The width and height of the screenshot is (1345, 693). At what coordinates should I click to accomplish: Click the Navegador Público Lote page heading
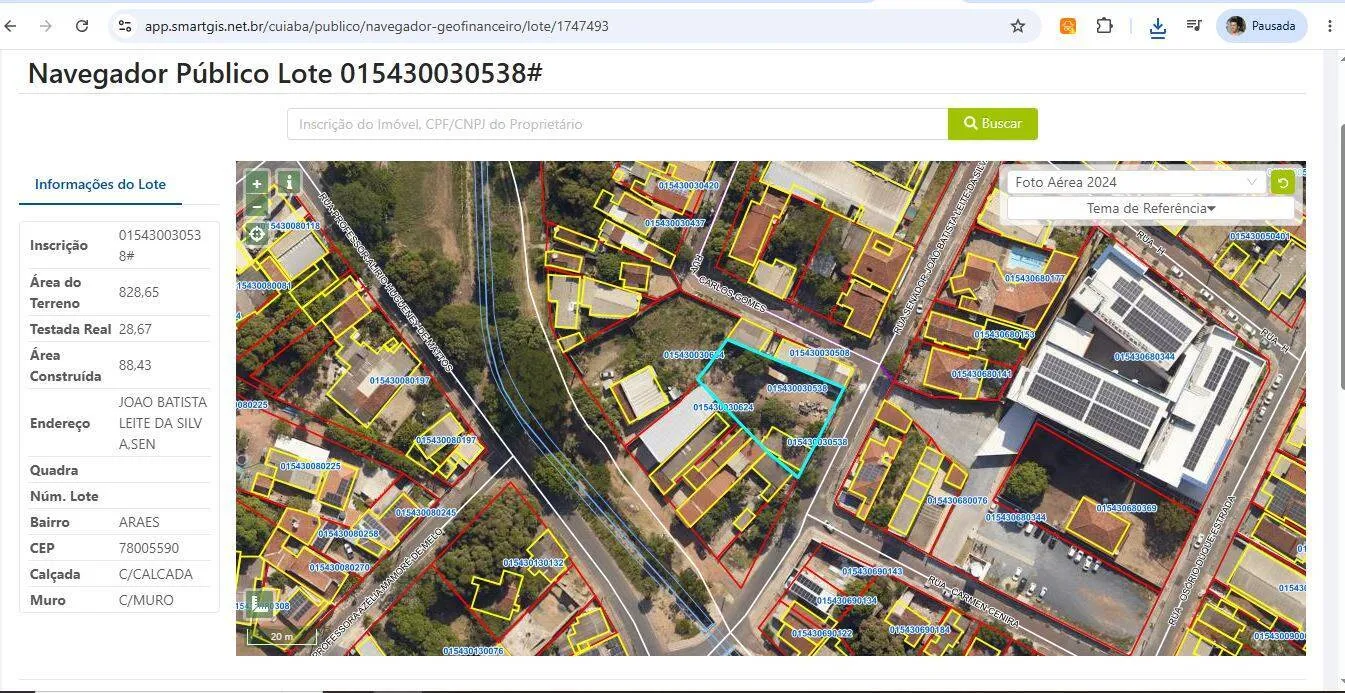click(285, 73)
